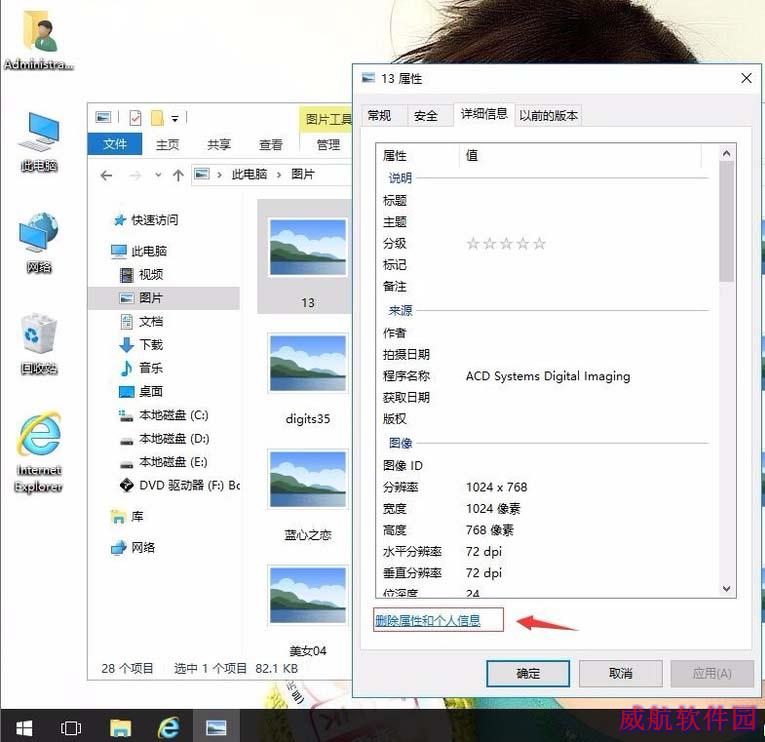765x742 pixels.
Task: Select DVD 驱动器 (F:) in navigation pane
Action: point(180,485)
